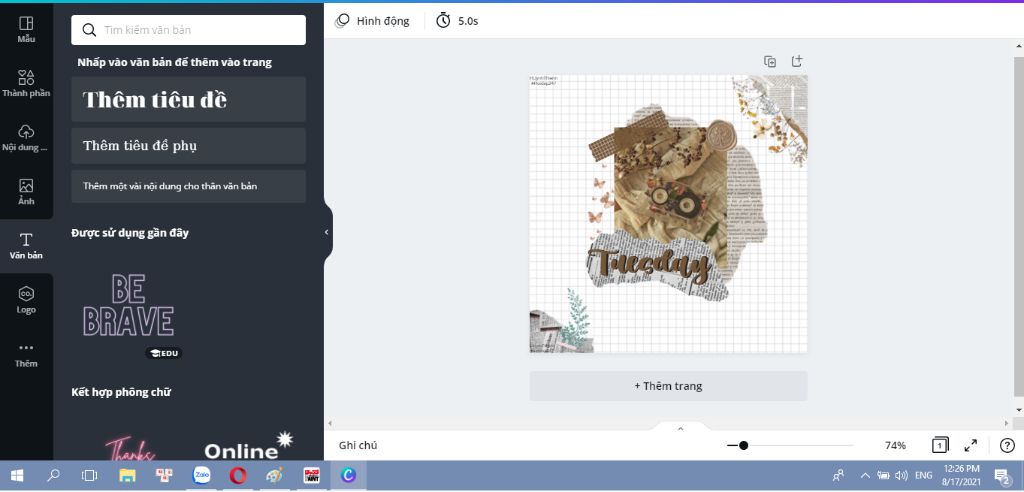Screen dimensions: 1024x492
Task: Add a new page using the plus icon
Action: point(797,61)
